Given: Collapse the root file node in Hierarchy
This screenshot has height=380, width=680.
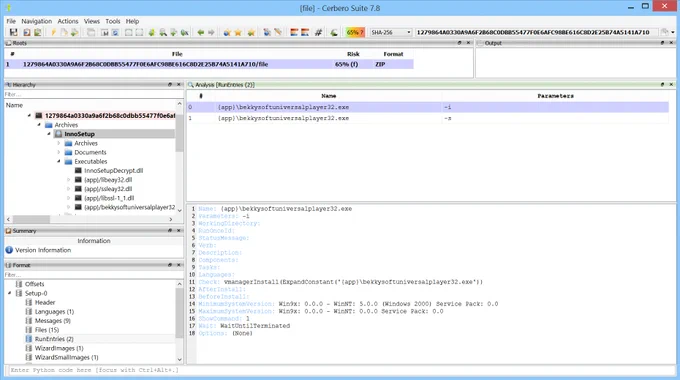Looking at the screenshot, I should 29,115.
